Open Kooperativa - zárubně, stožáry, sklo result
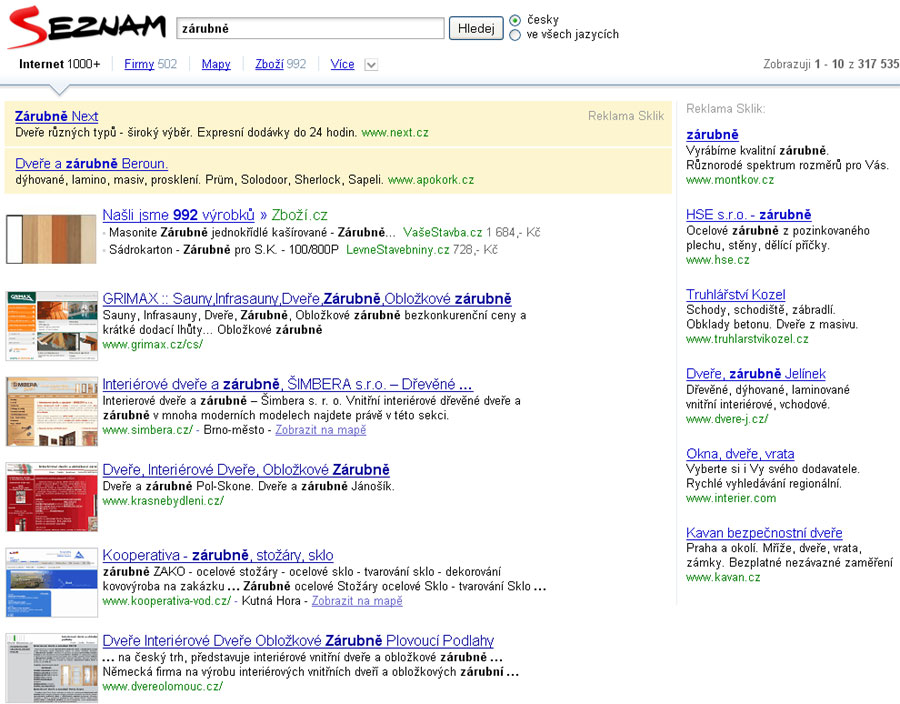The image size is (900, 704). coord(218,555)
